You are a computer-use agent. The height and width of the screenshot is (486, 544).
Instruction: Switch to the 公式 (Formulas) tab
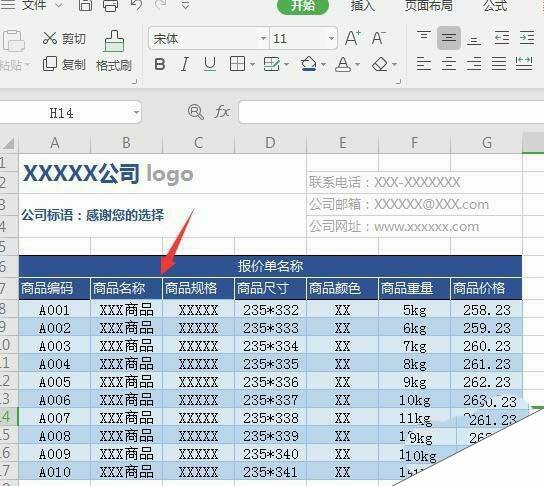coord(495,5)
